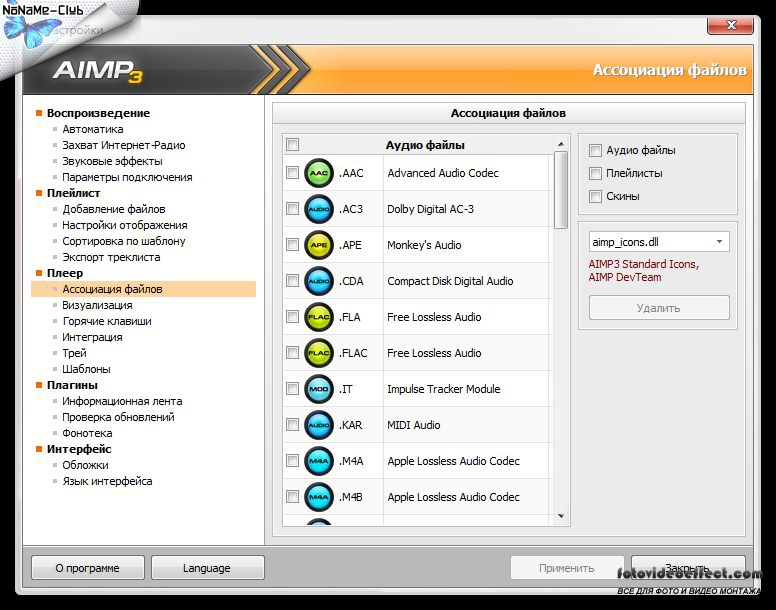Click the .KAR MIDI file icon
Viewport: 776px width, 610px height.
[x=319, y=425]
